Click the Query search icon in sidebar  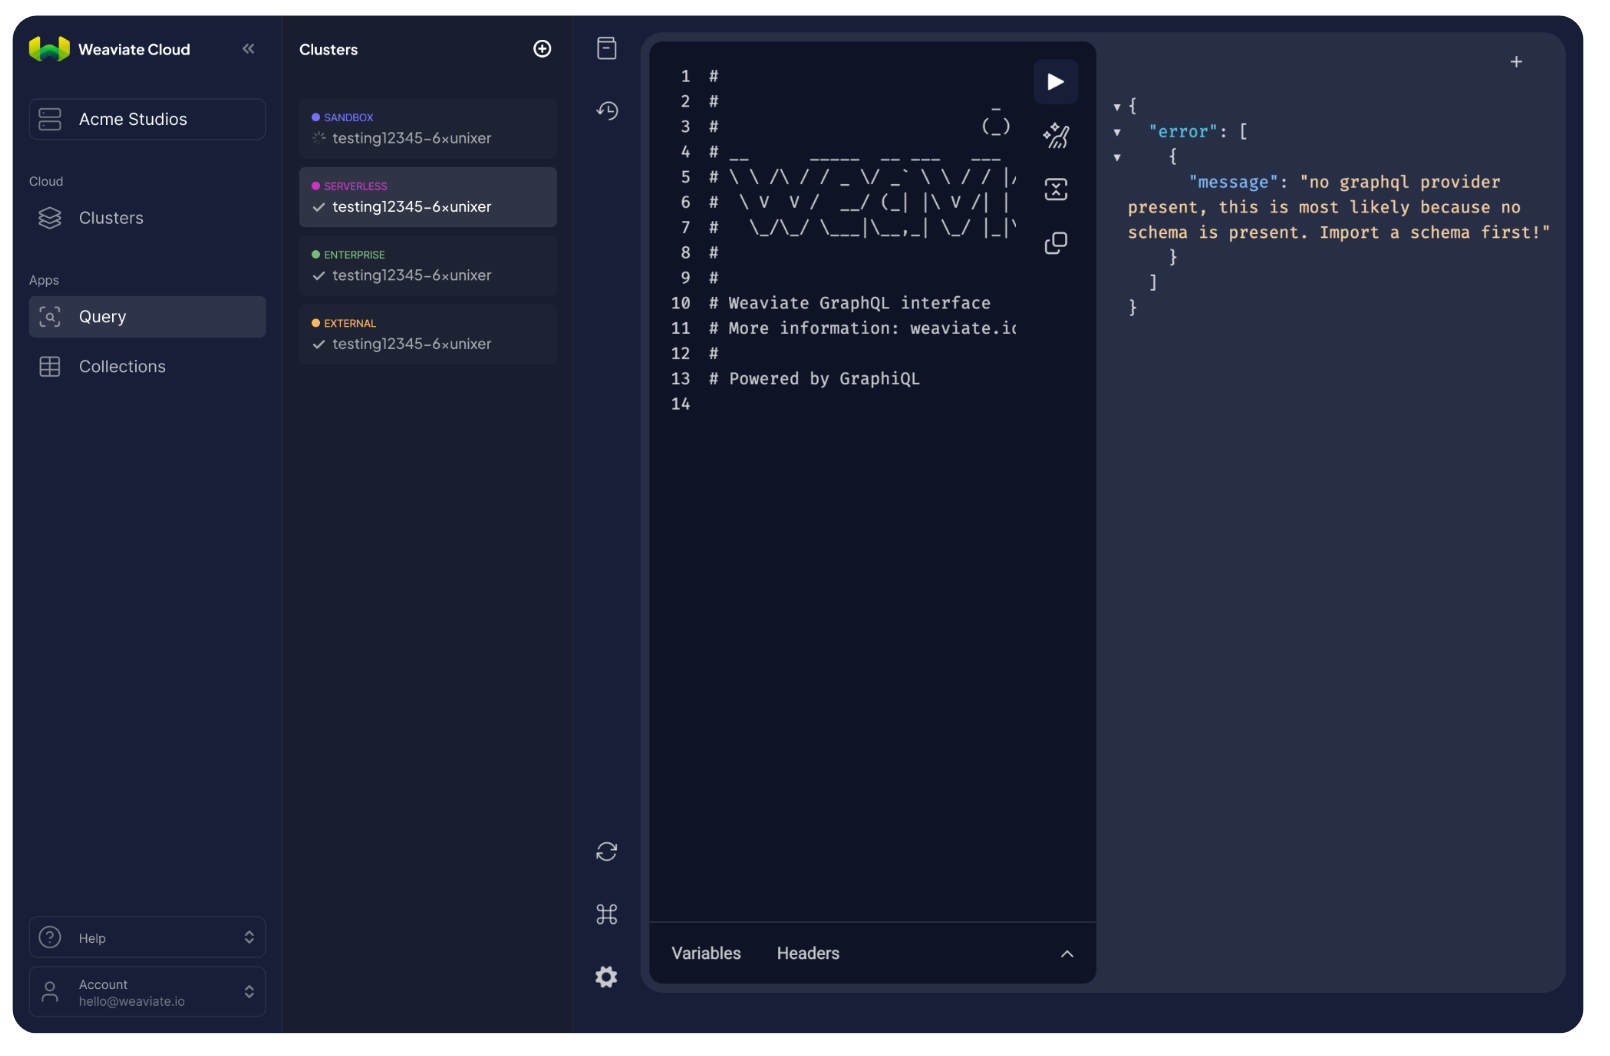click(50, 317)
